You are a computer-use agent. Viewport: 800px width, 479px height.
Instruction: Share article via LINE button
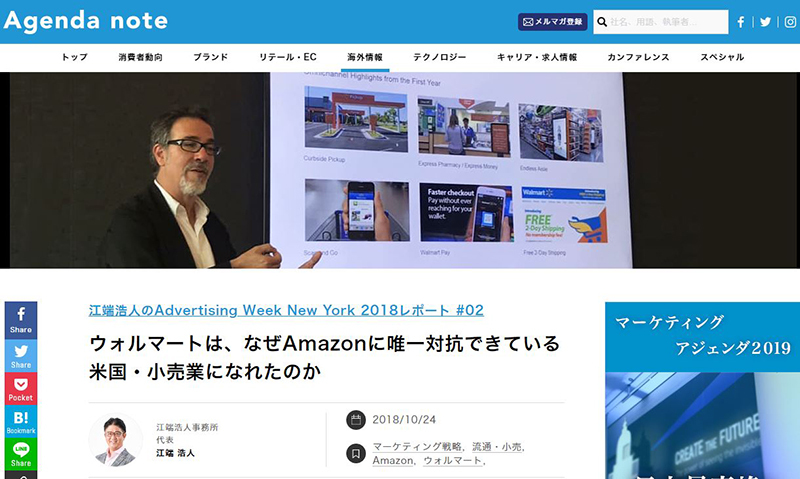click(x=20, y=453)
